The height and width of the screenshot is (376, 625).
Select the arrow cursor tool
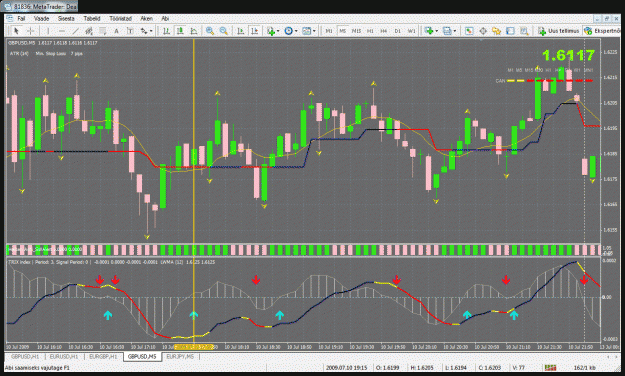[16, 31]
